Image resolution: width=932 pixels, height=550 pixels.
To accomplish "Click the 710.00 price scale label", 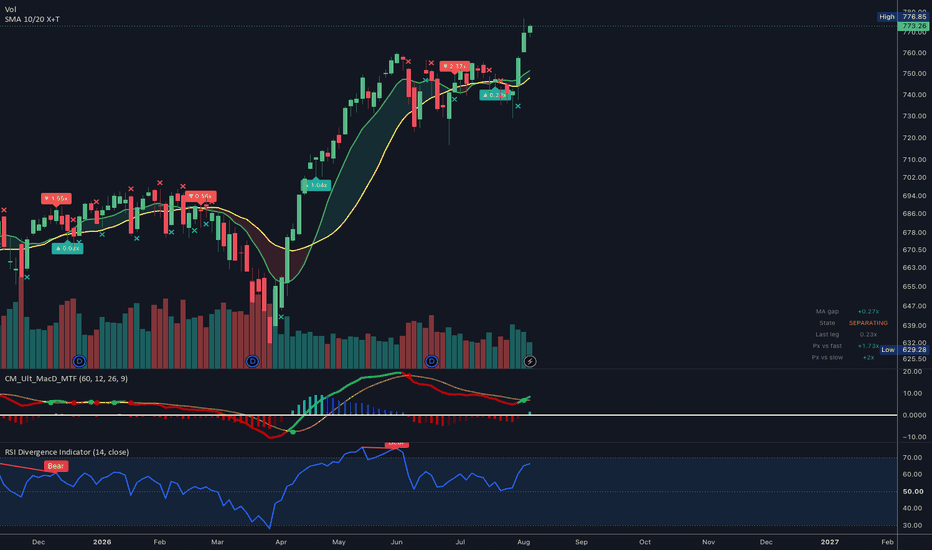I will pyautogui.click(x=914, y=159).
